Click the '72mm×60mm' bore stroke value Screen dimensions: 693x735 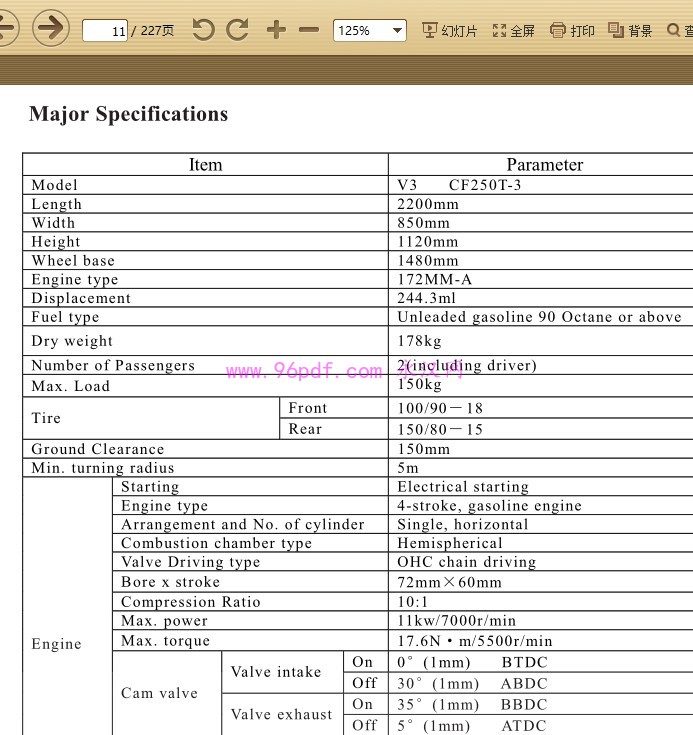pyautogui.click(x=449, y=582)
